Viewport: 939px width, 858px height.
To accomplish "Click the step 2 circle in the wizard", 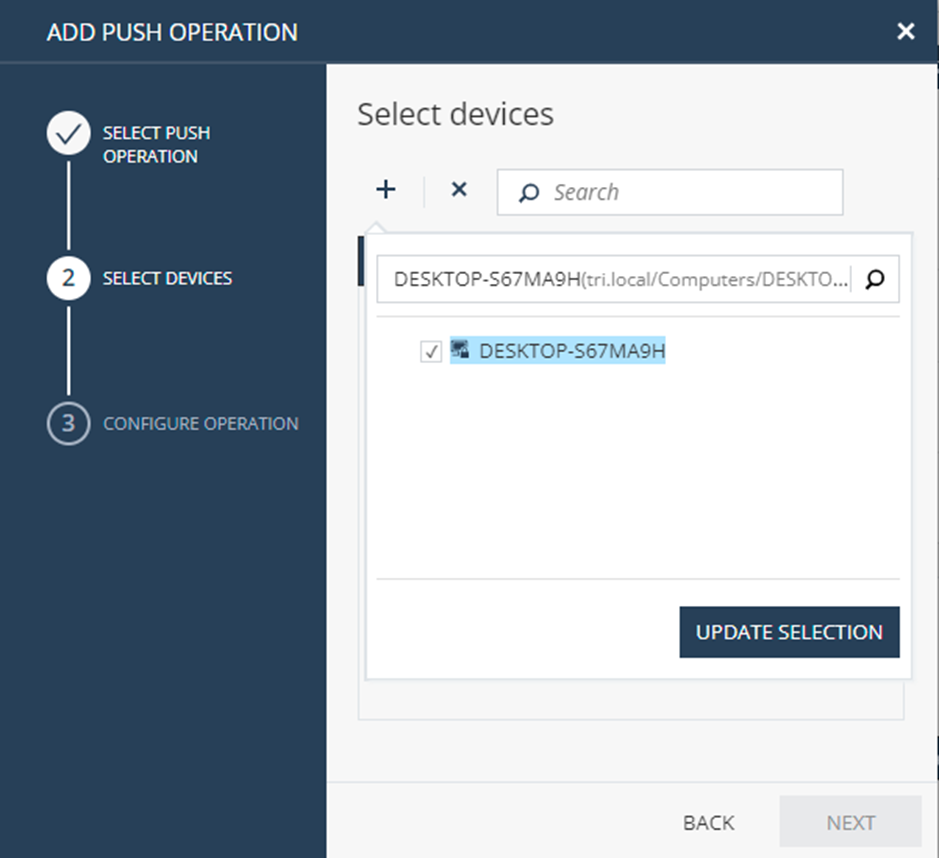I will [x=69, y=278].
